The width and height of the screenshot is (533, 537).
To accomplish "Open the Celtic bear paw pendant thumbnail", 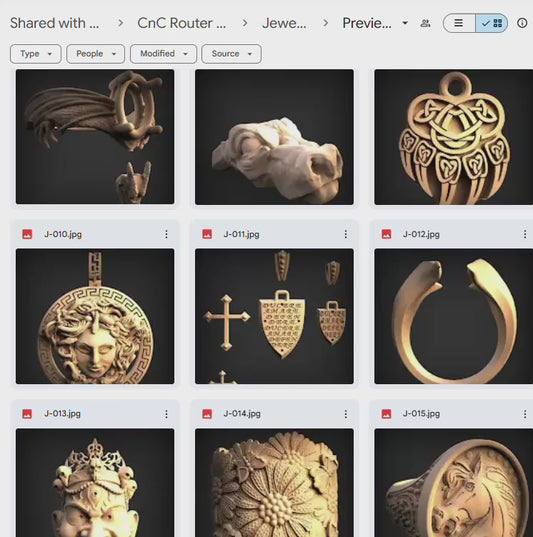I will click(x=454, y=137).
